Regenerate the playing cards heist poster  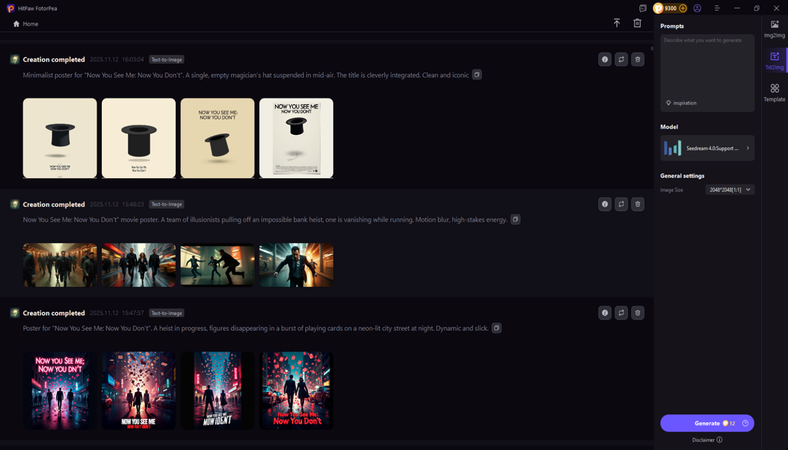[621, 313]
